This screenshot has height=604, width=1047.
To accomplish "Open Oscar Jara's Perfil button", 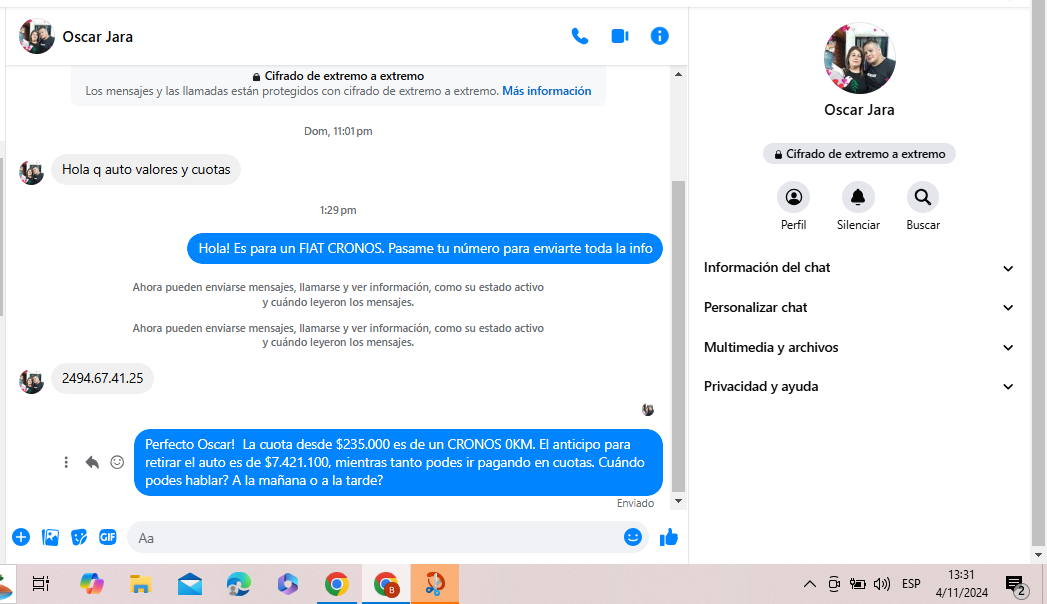I will pyautogui.click(x=793, y=197).
